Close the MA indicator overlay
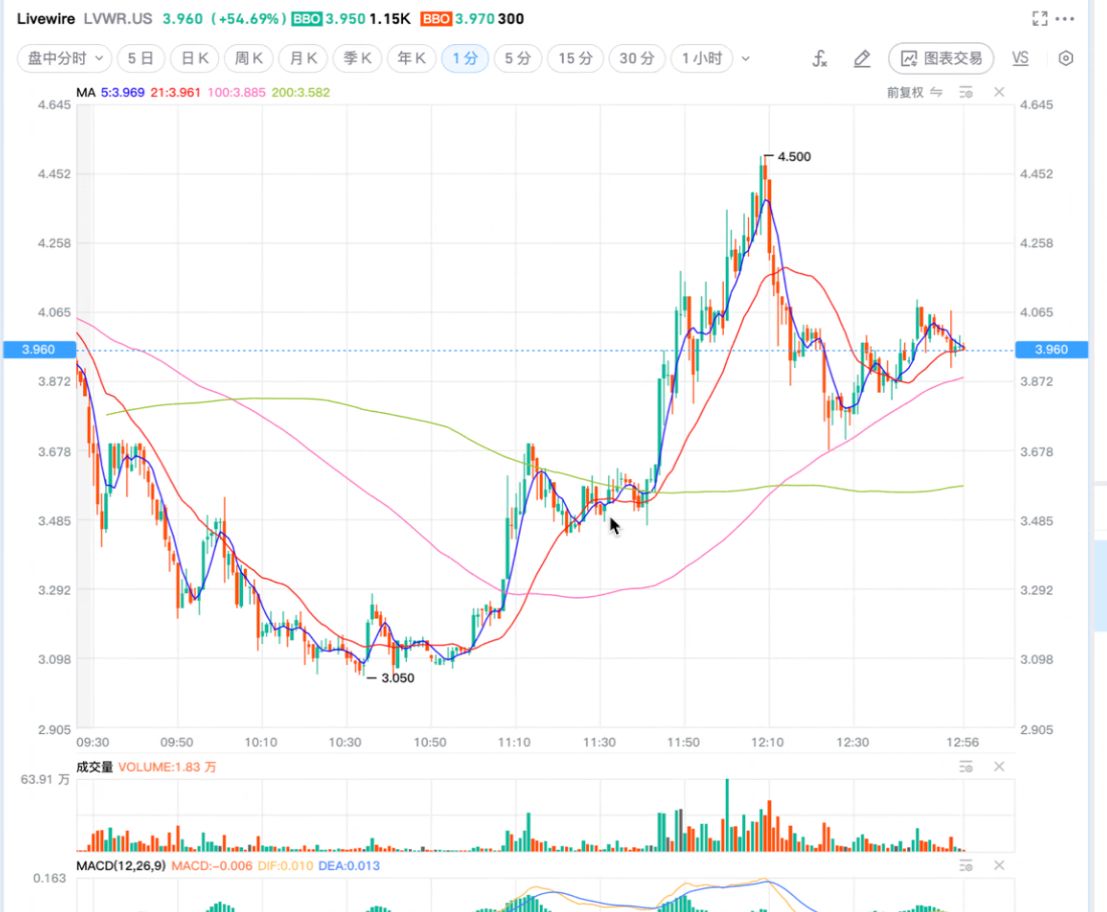Image resolution: width=1107 pixels, height=912 pixels. 999,92
